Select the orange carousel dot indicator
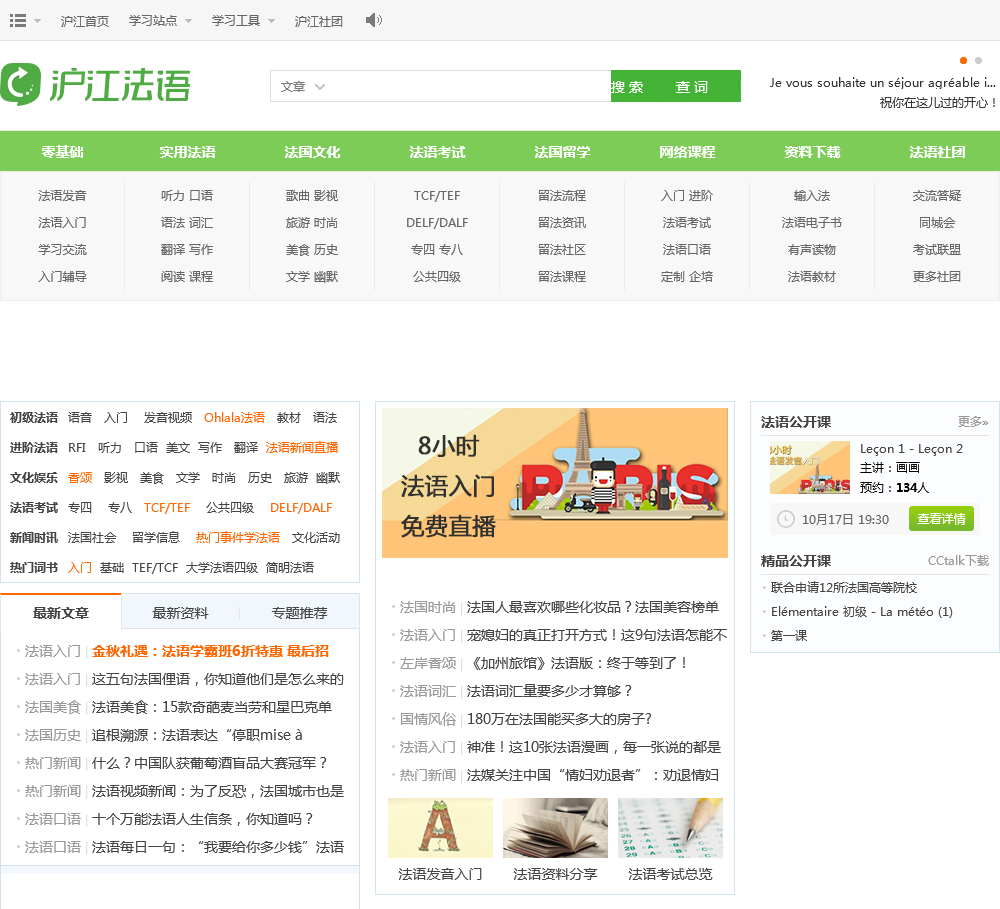1000x909 pixels. click(963, 60)
